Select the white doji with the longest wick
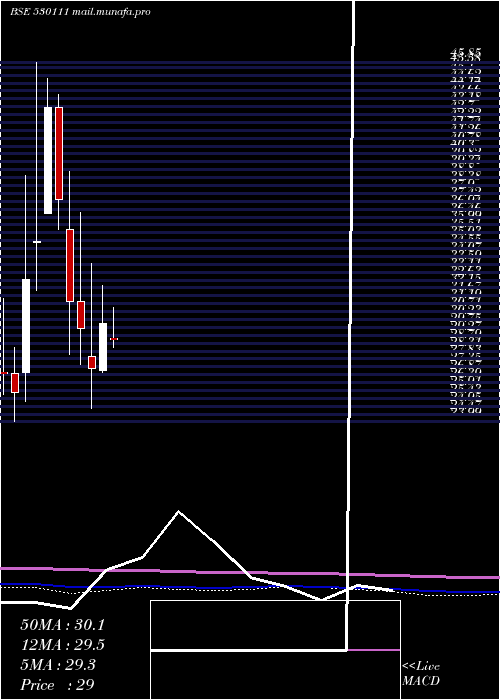 37,242
